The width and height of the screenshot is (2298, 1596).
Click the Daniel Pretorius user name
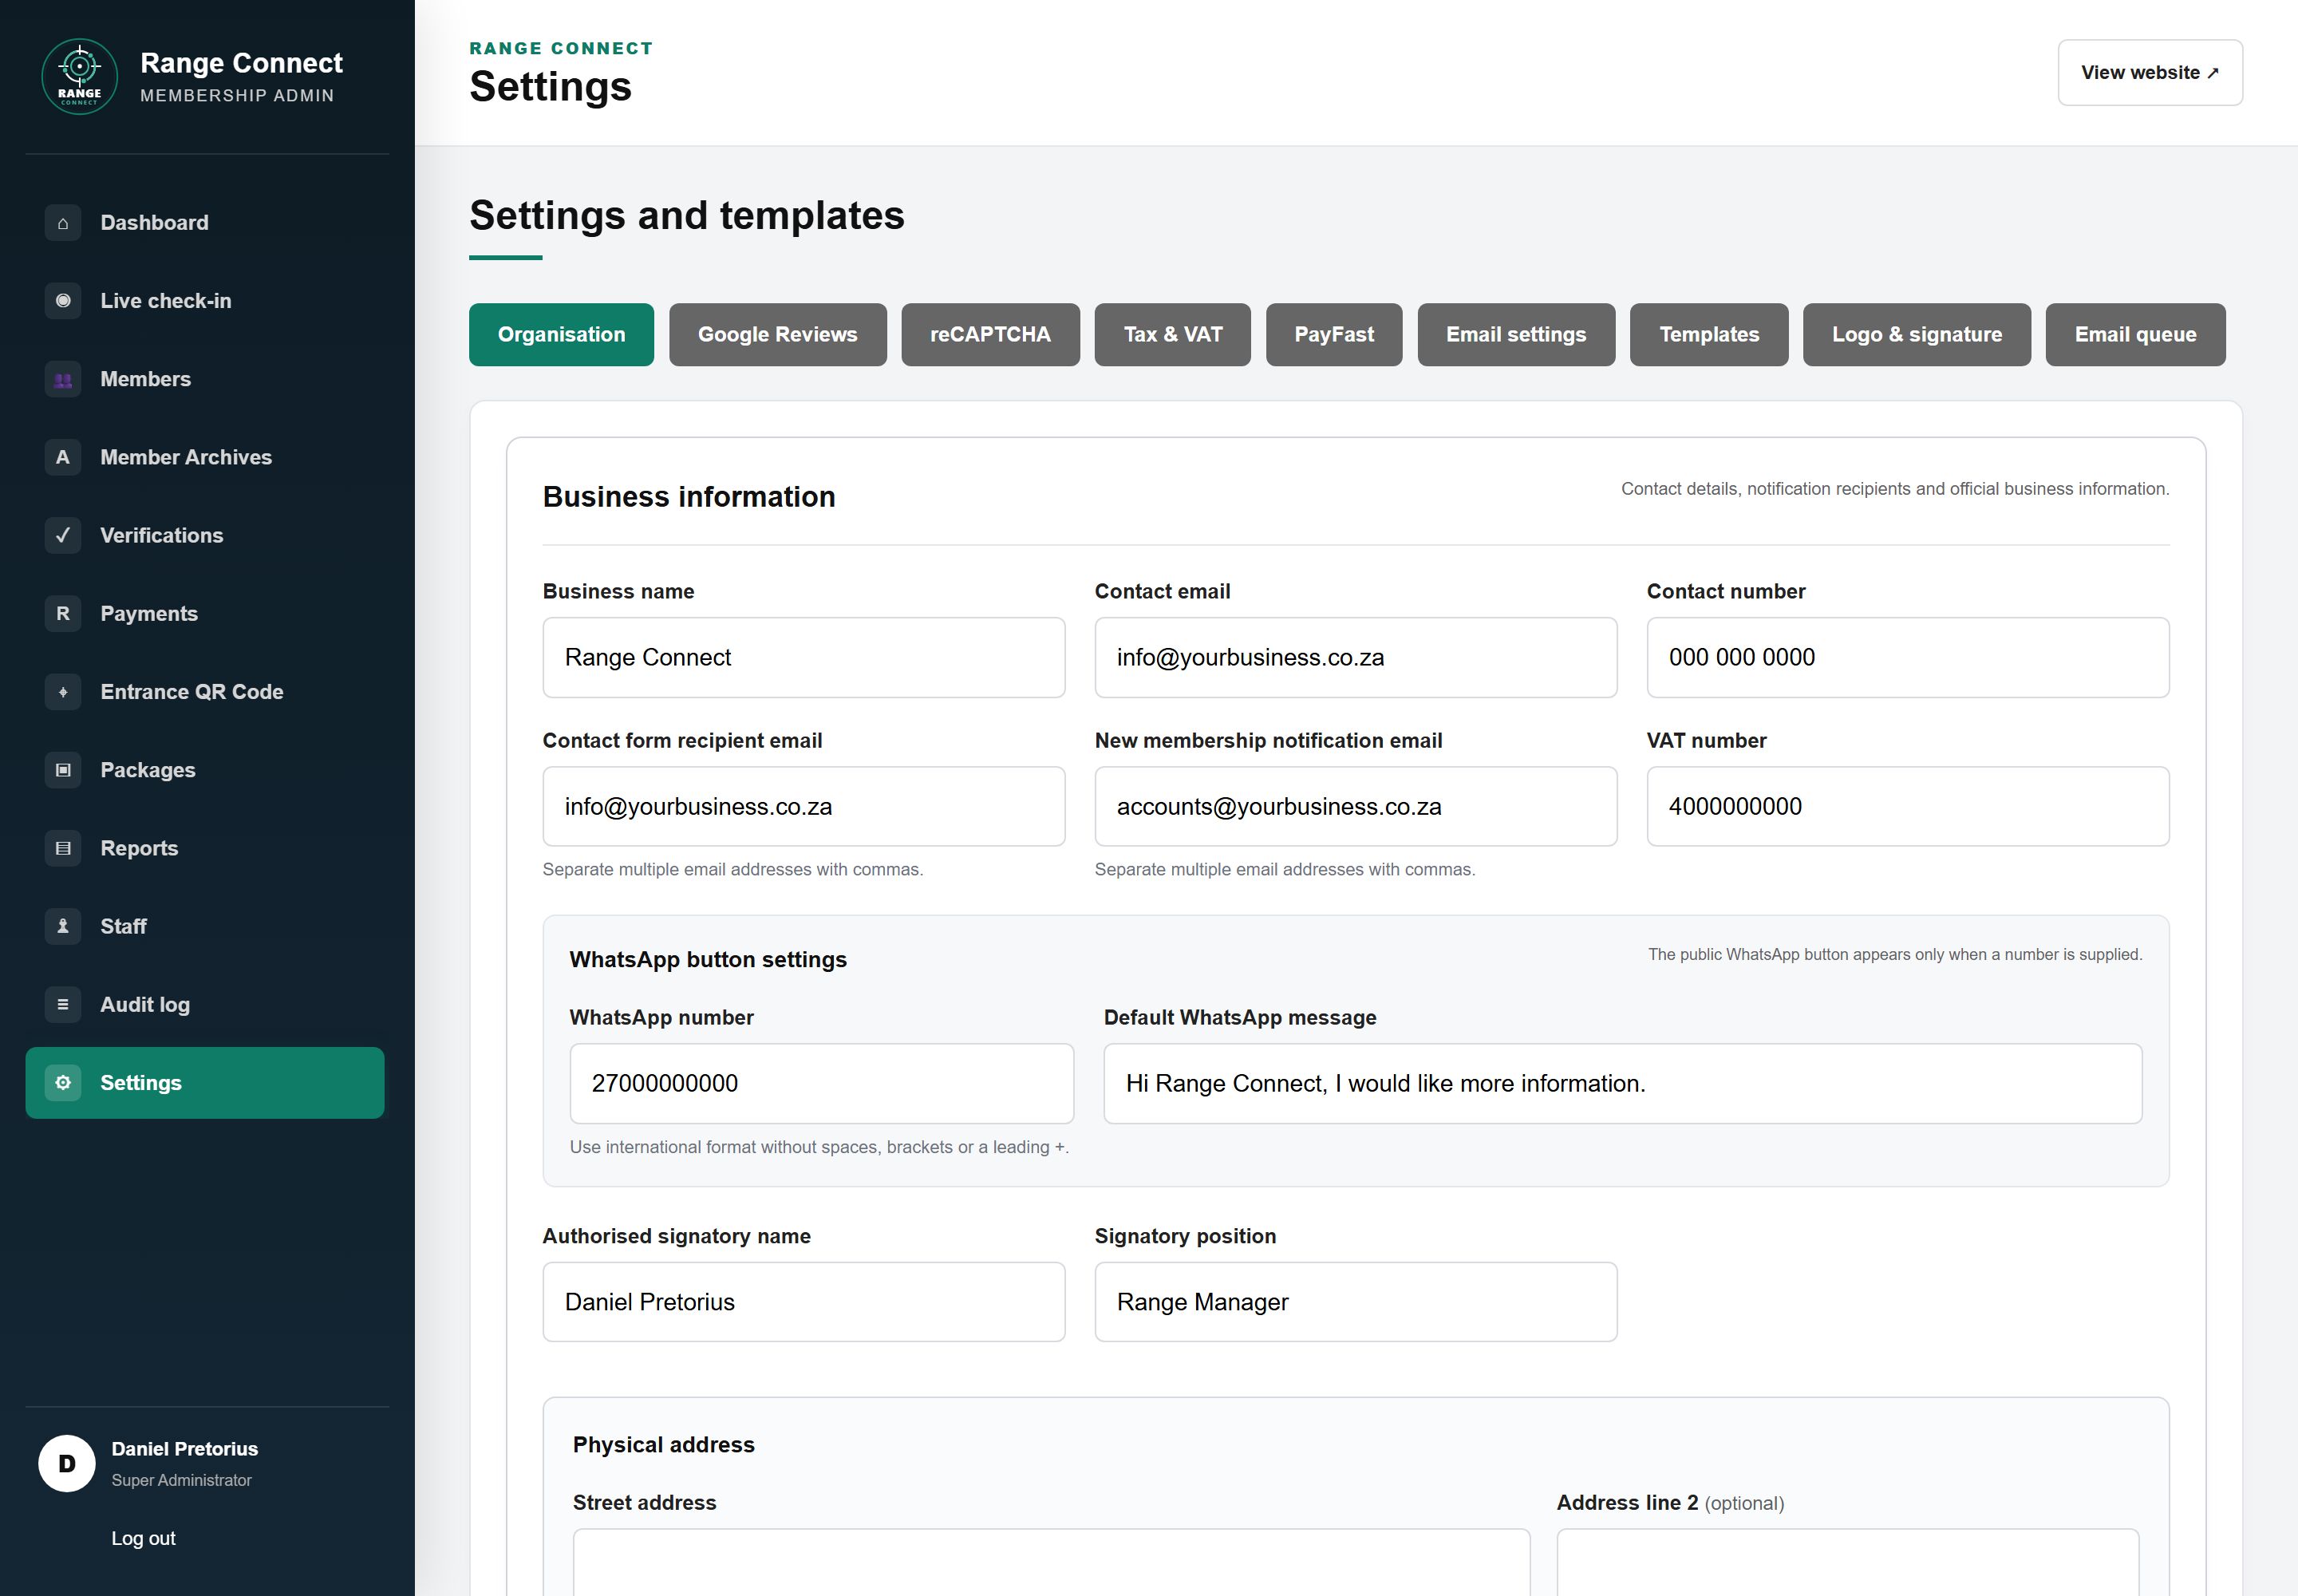tap(184, 1449)
